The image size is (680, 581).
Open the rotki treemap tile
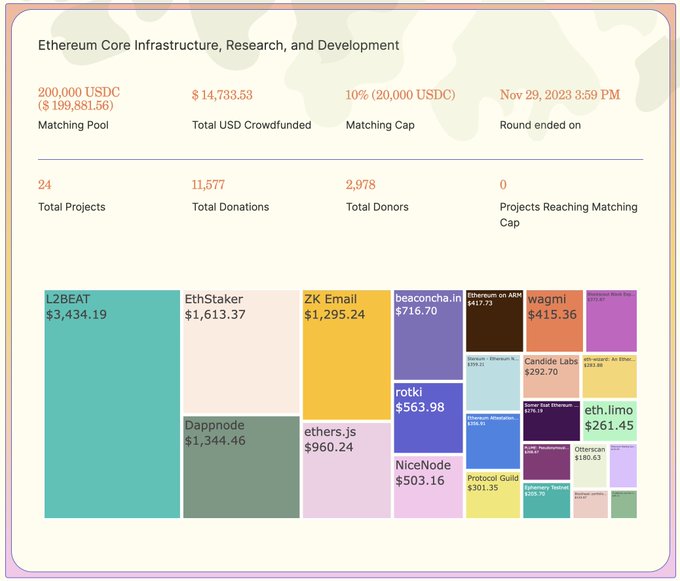click(428, 418)
